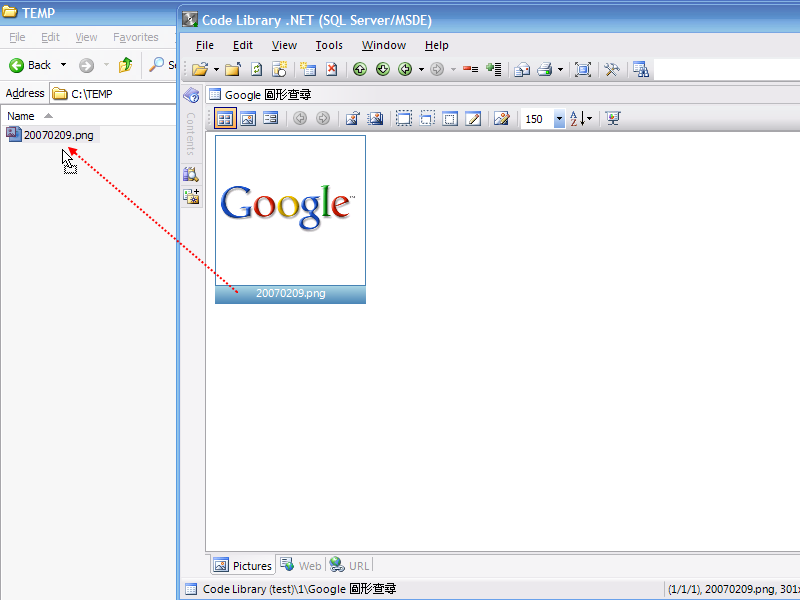Go back with the green left arrow

coord(405,69)
